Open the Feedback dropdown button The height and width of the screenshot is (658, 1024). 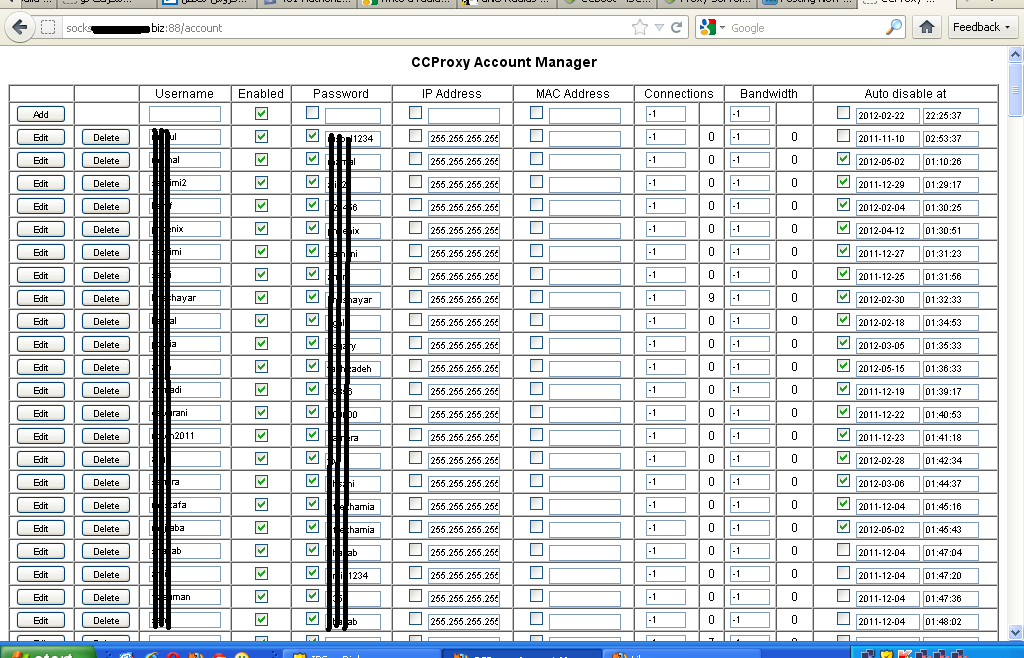pyautogui.click(x=982, y=27)
